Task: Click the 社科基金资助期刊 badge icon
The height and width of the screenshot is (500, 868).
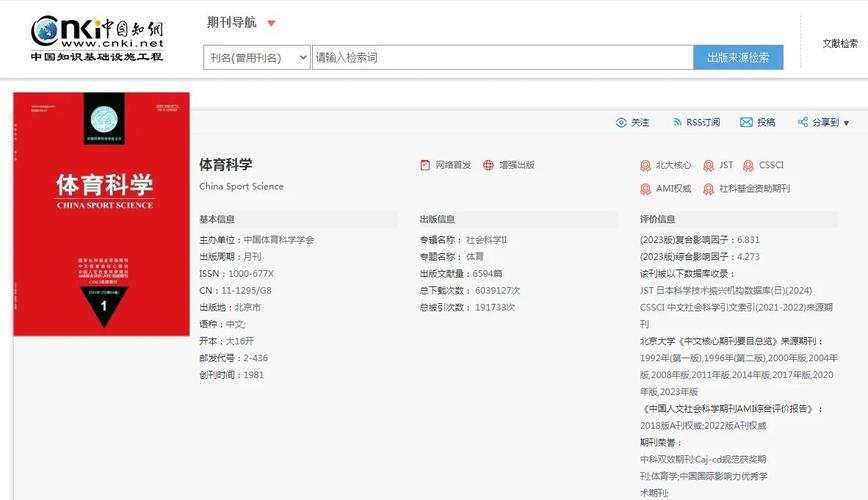Action: tap(709, 189)
